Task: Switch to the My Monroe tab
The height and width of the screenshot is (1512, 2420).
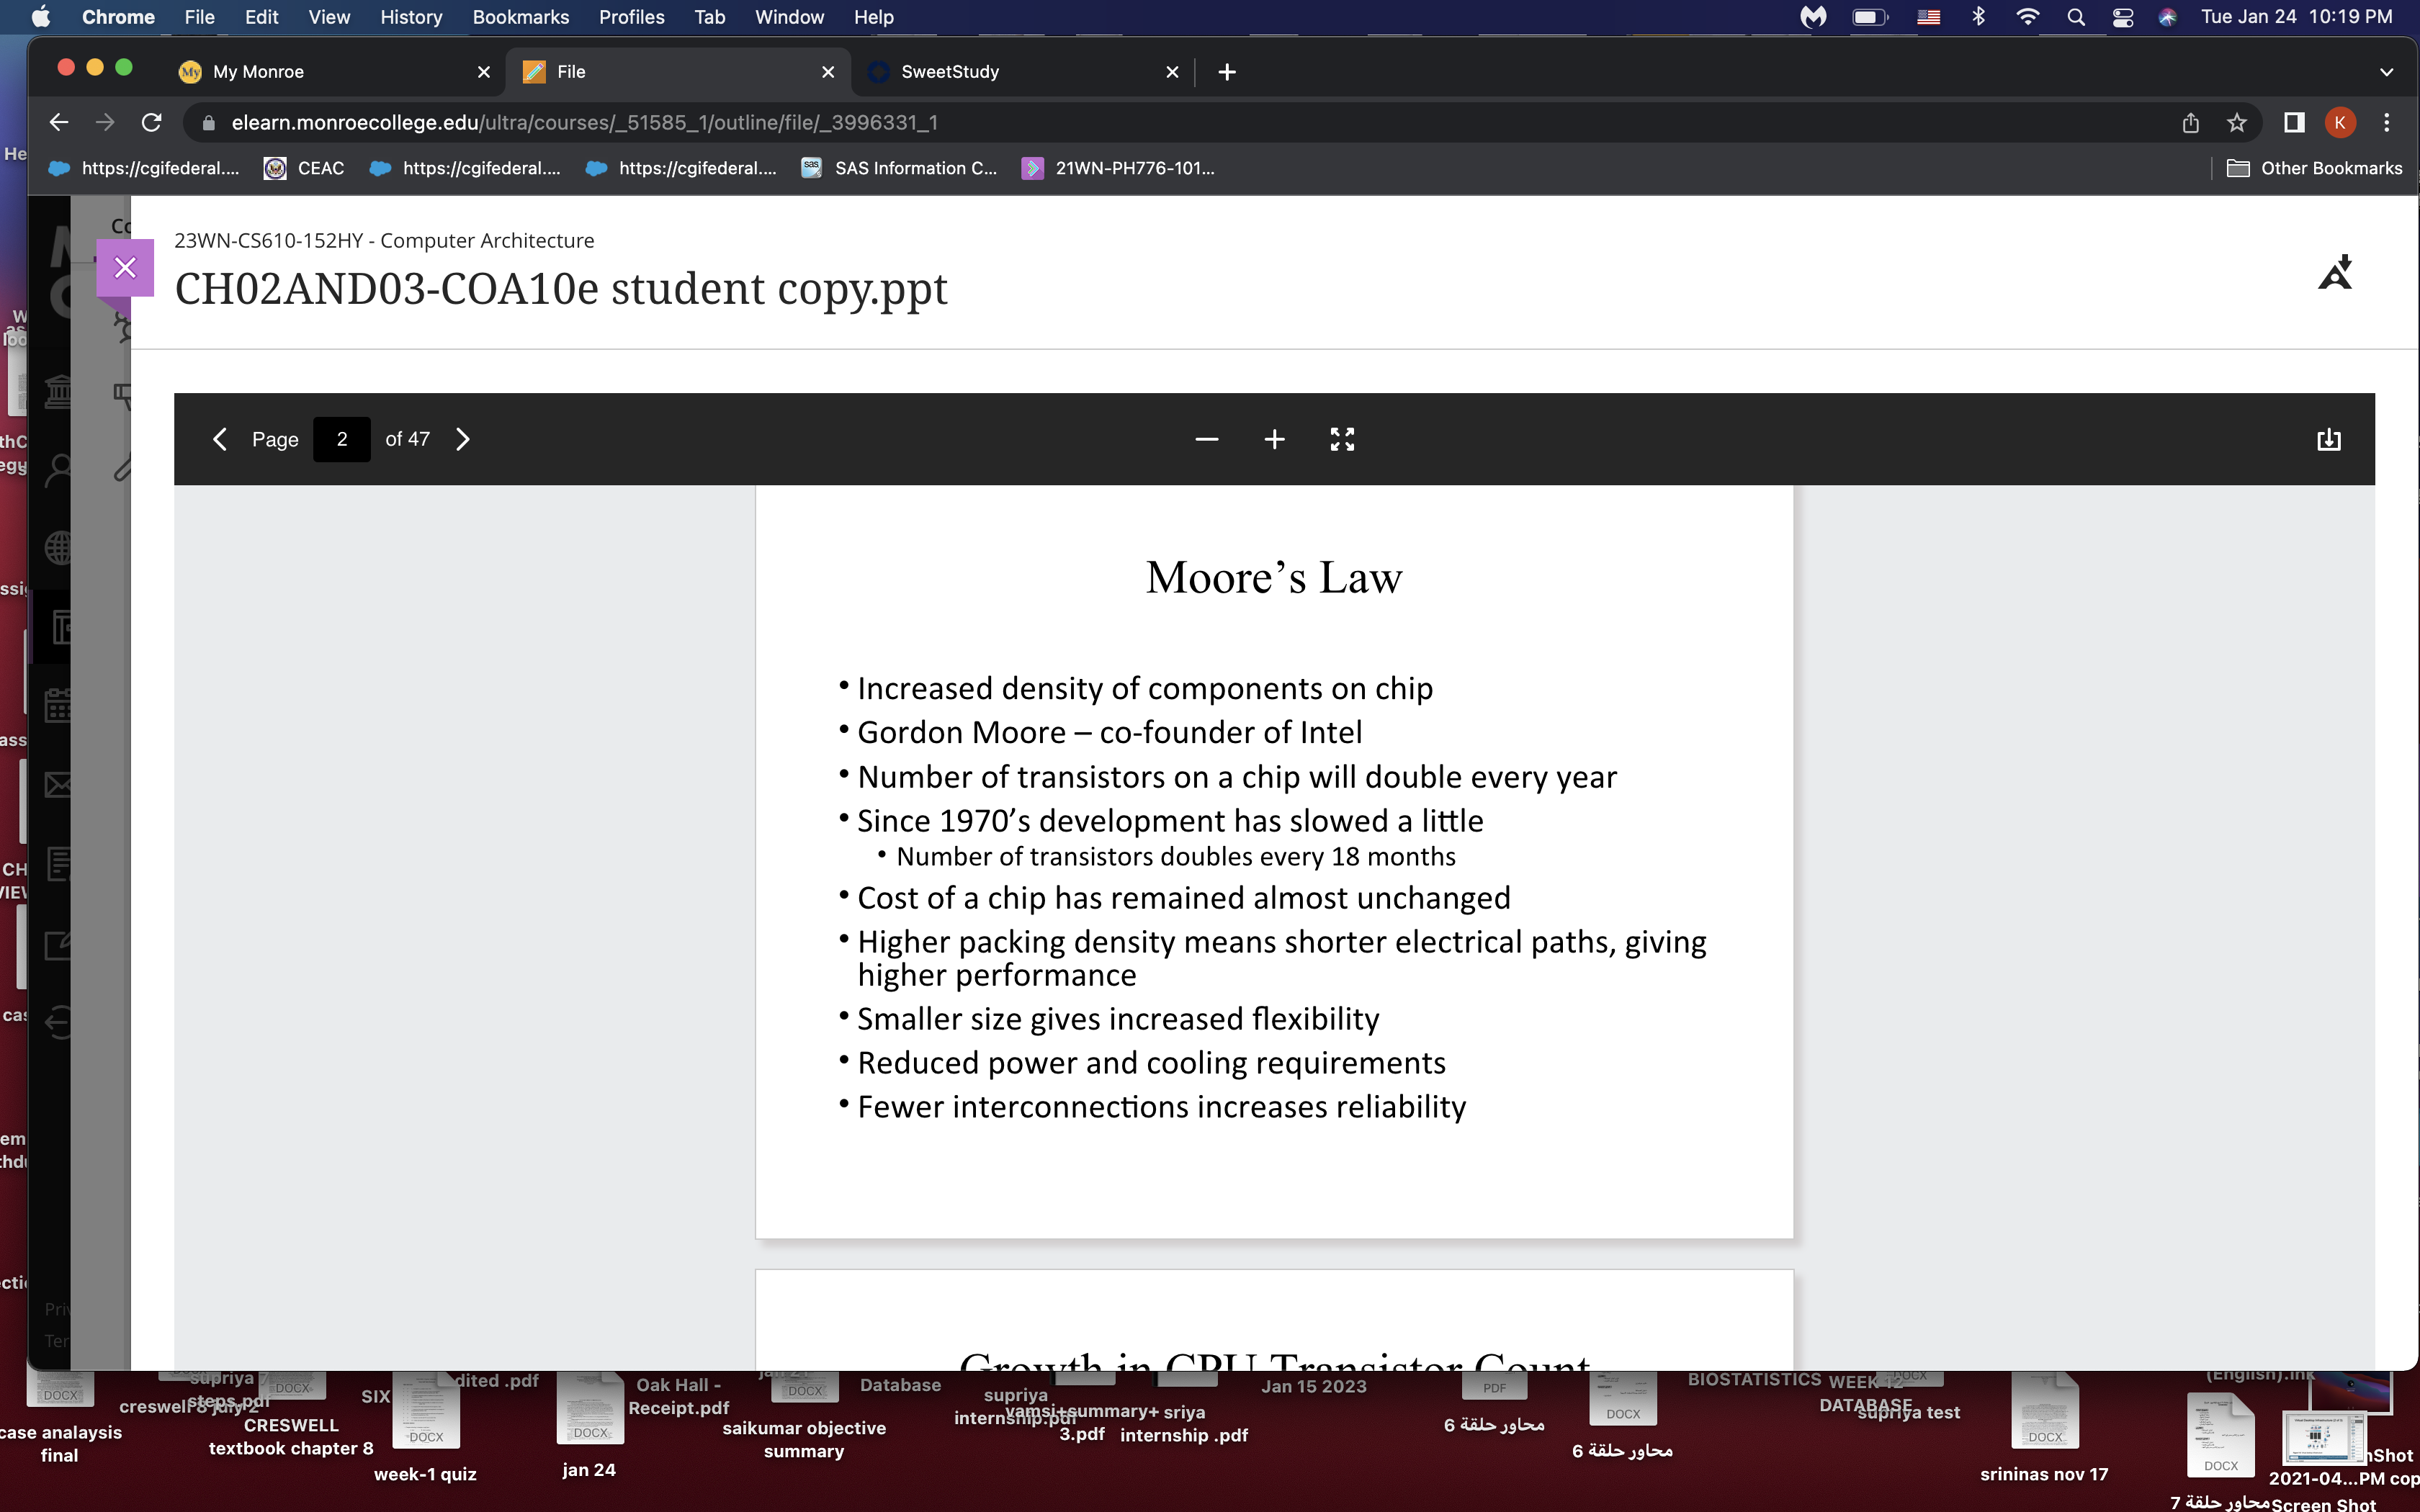Action: click(x=335, y=72)
